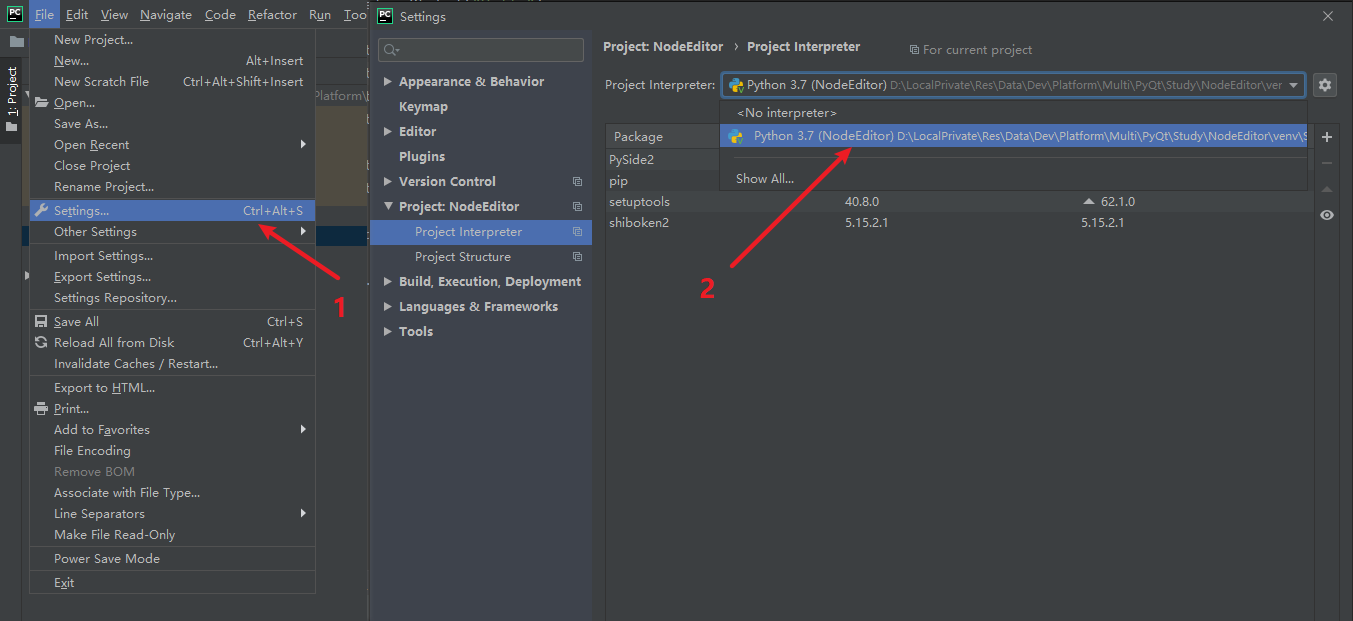
Task: Click the PyCharm logo in main window
Action: 15,14
